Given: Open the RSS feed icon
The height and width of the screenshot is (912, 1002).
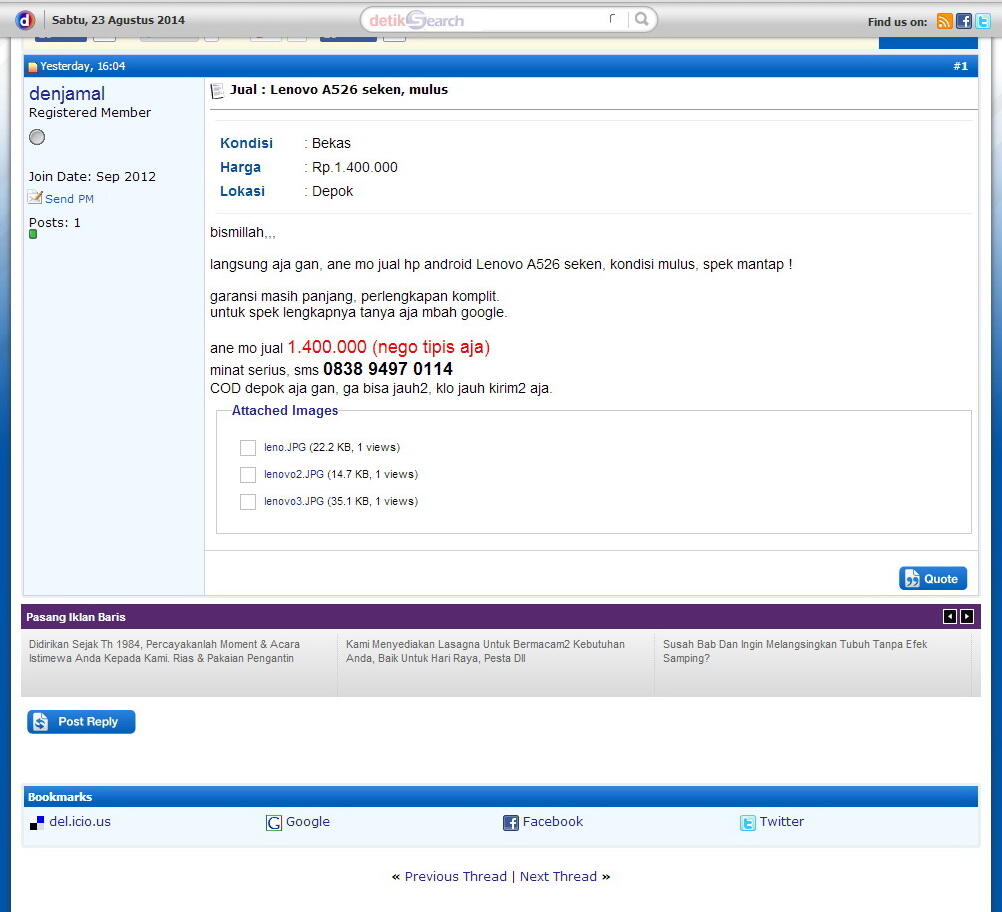Looking at the screenshot, I should pyautogui.click(x=944, y=21).
